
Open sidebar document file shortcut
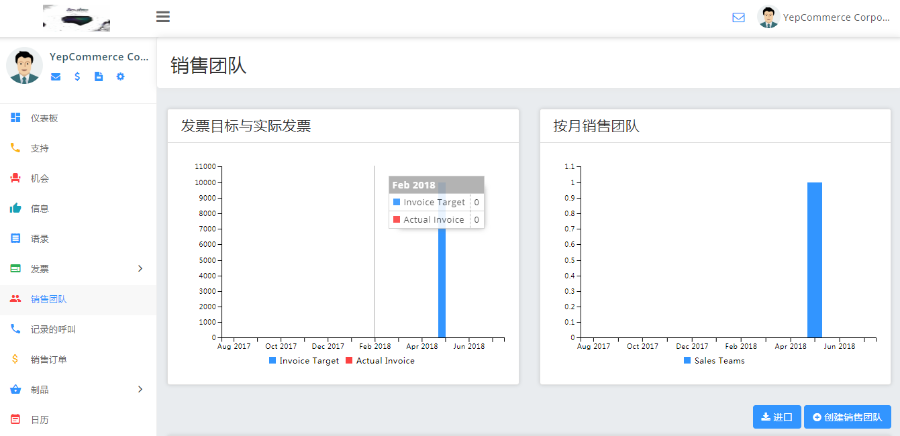99,76
